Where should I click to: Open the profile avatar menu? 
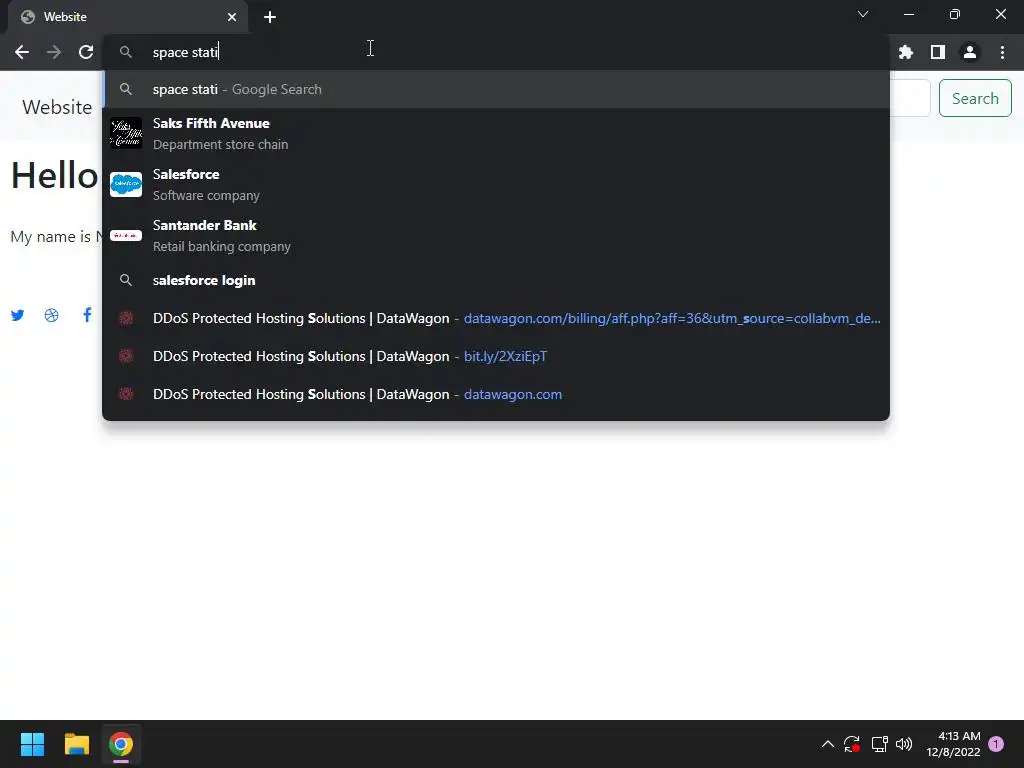[970, 52]
